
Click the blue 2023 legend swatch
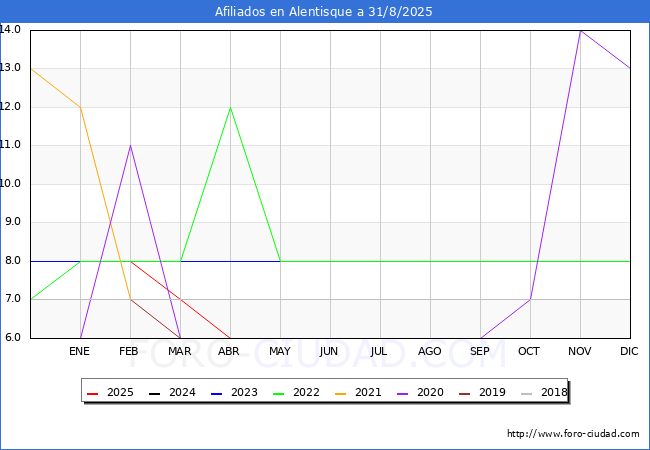point(216,393)
